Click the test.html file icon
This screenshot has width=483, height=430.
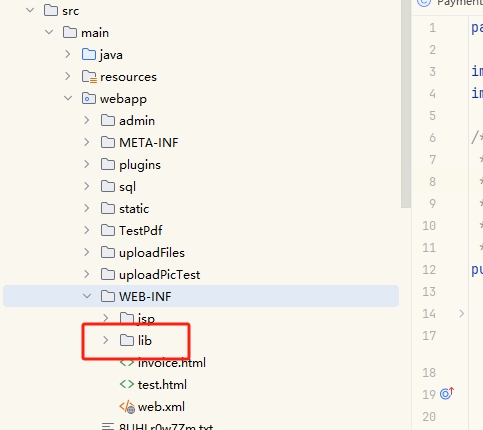[127, 384]
